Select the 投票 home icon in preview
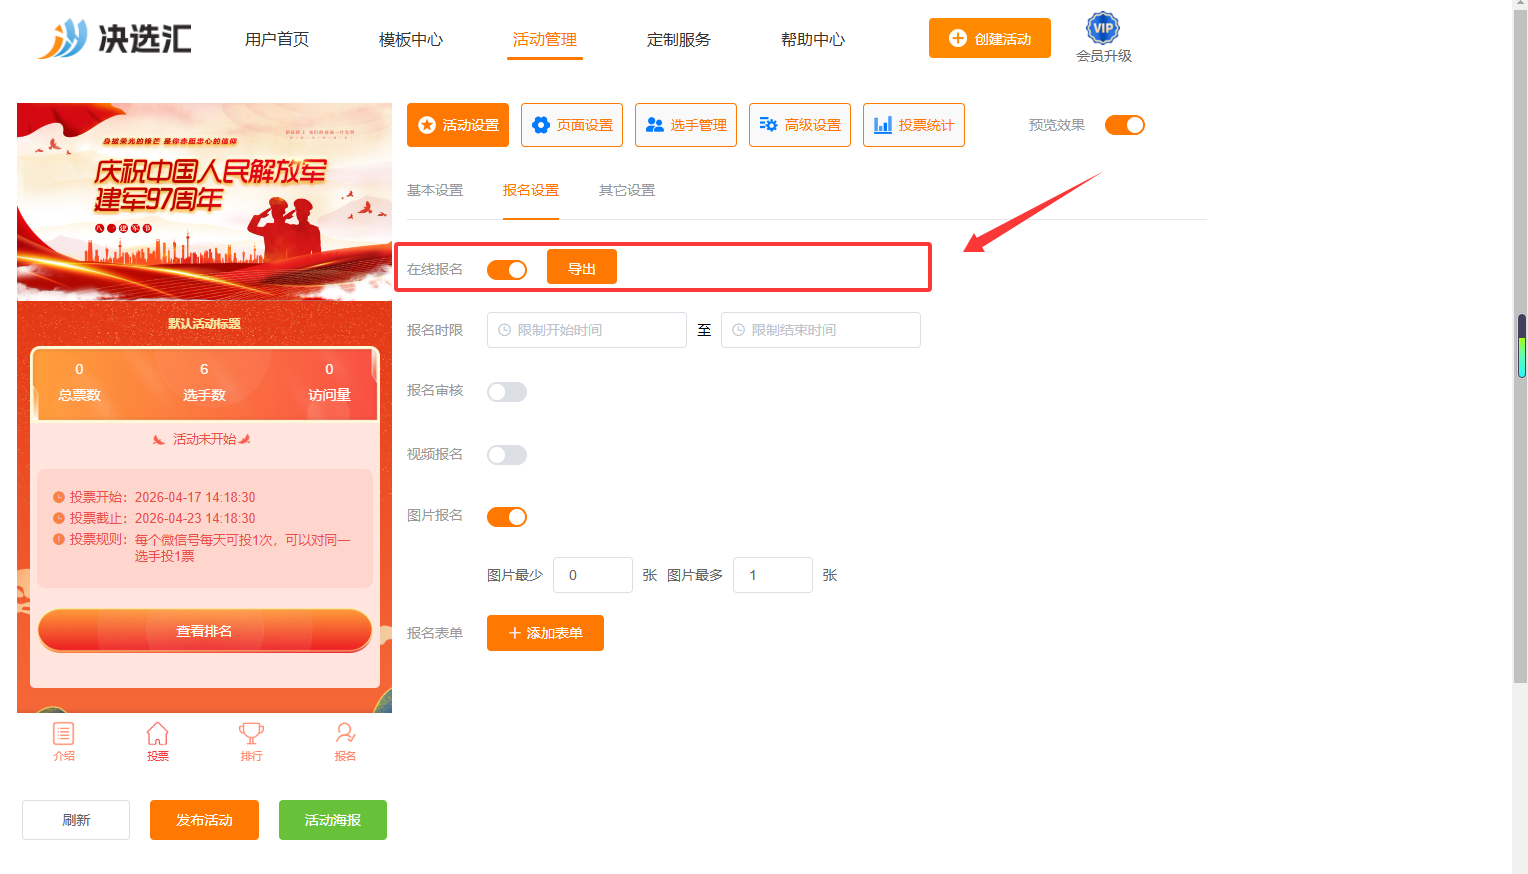 [x=158, y=742]
